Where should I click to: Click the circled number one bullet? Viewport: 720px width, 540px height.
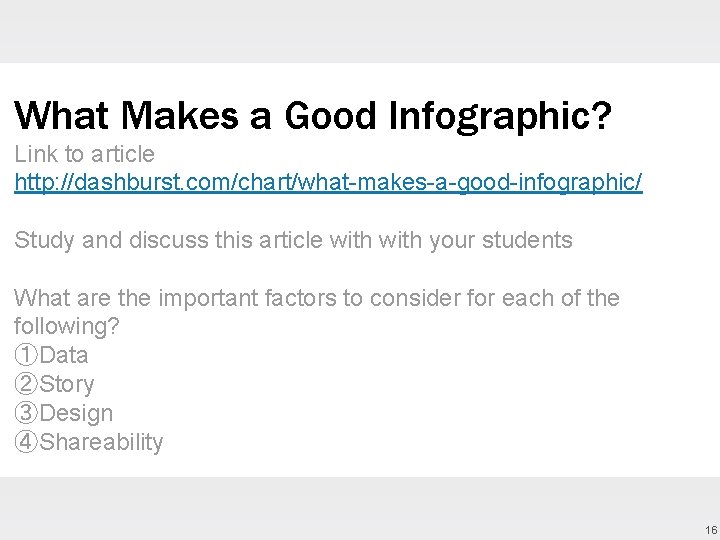tap(26, 355)
